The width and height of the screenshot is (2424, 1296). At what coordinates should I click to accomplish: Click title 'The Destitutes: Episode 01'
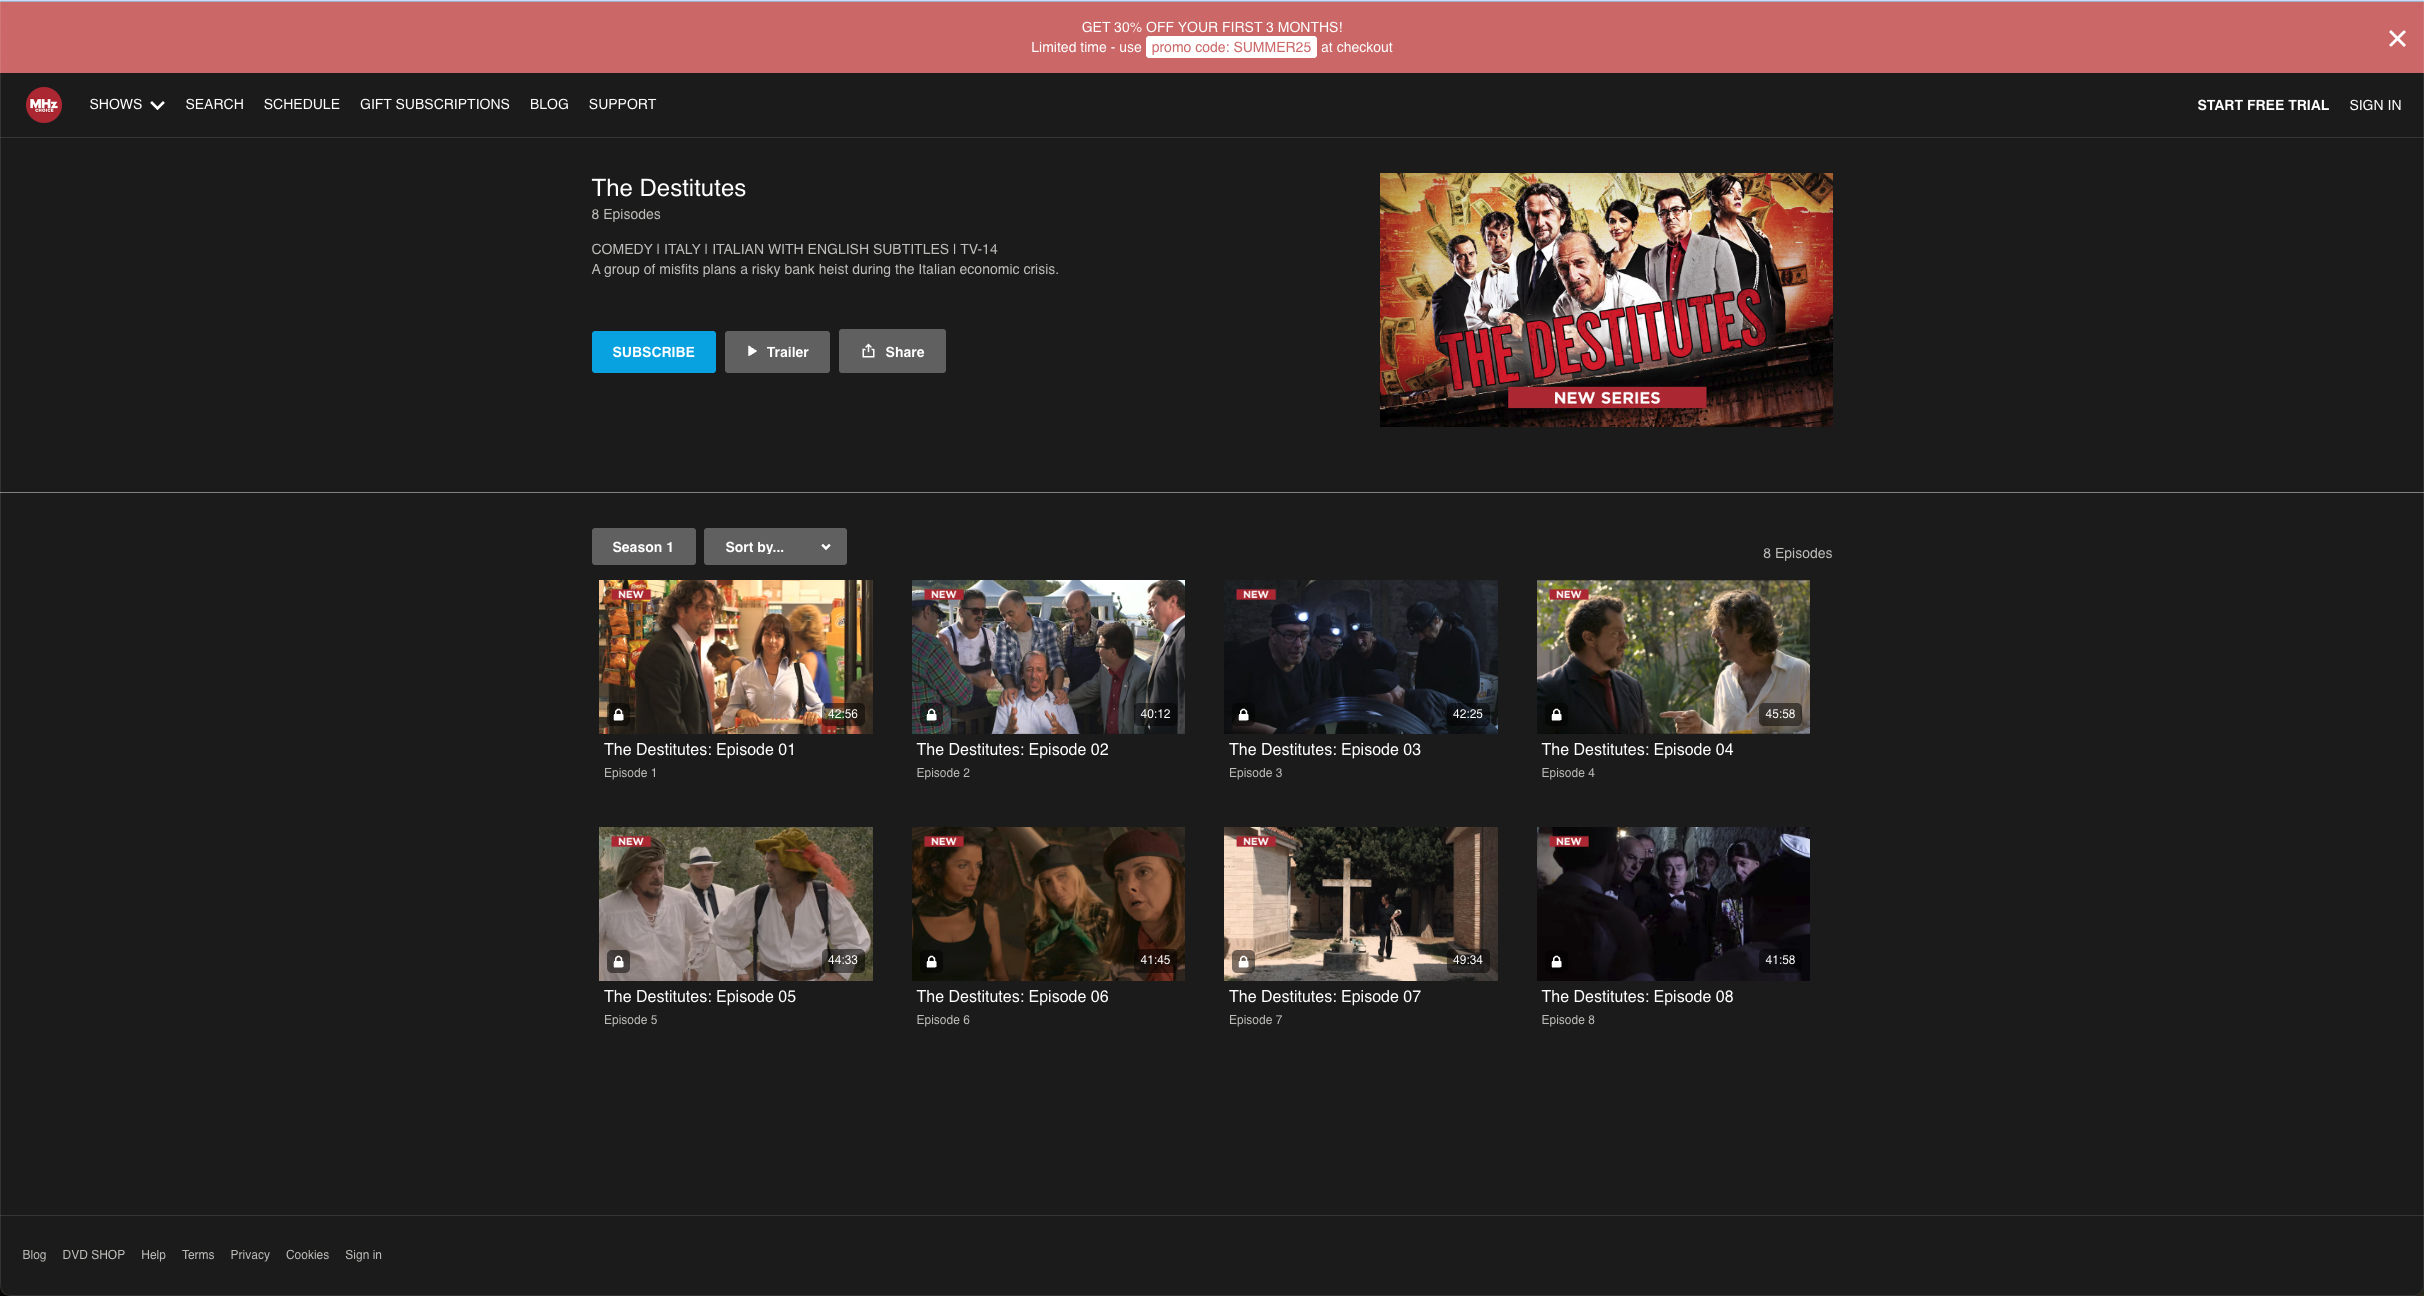[x=700, y=750]
